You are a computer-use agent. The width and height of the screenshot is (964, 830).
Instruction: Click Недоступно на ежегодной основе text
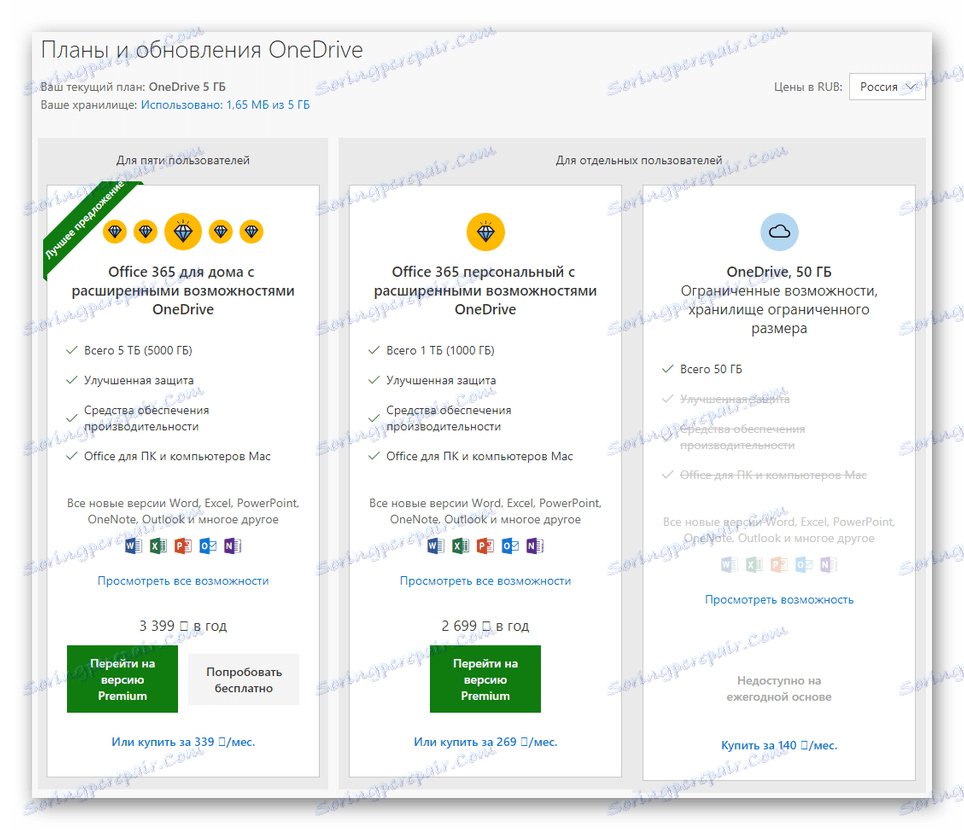click(780, 689)
